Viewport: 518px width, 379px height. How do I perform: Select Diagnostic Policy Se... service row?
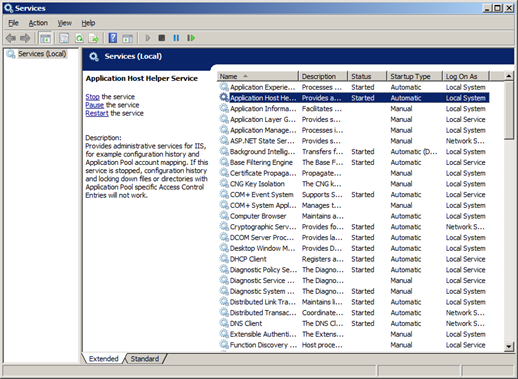click(x=354, y=269)
